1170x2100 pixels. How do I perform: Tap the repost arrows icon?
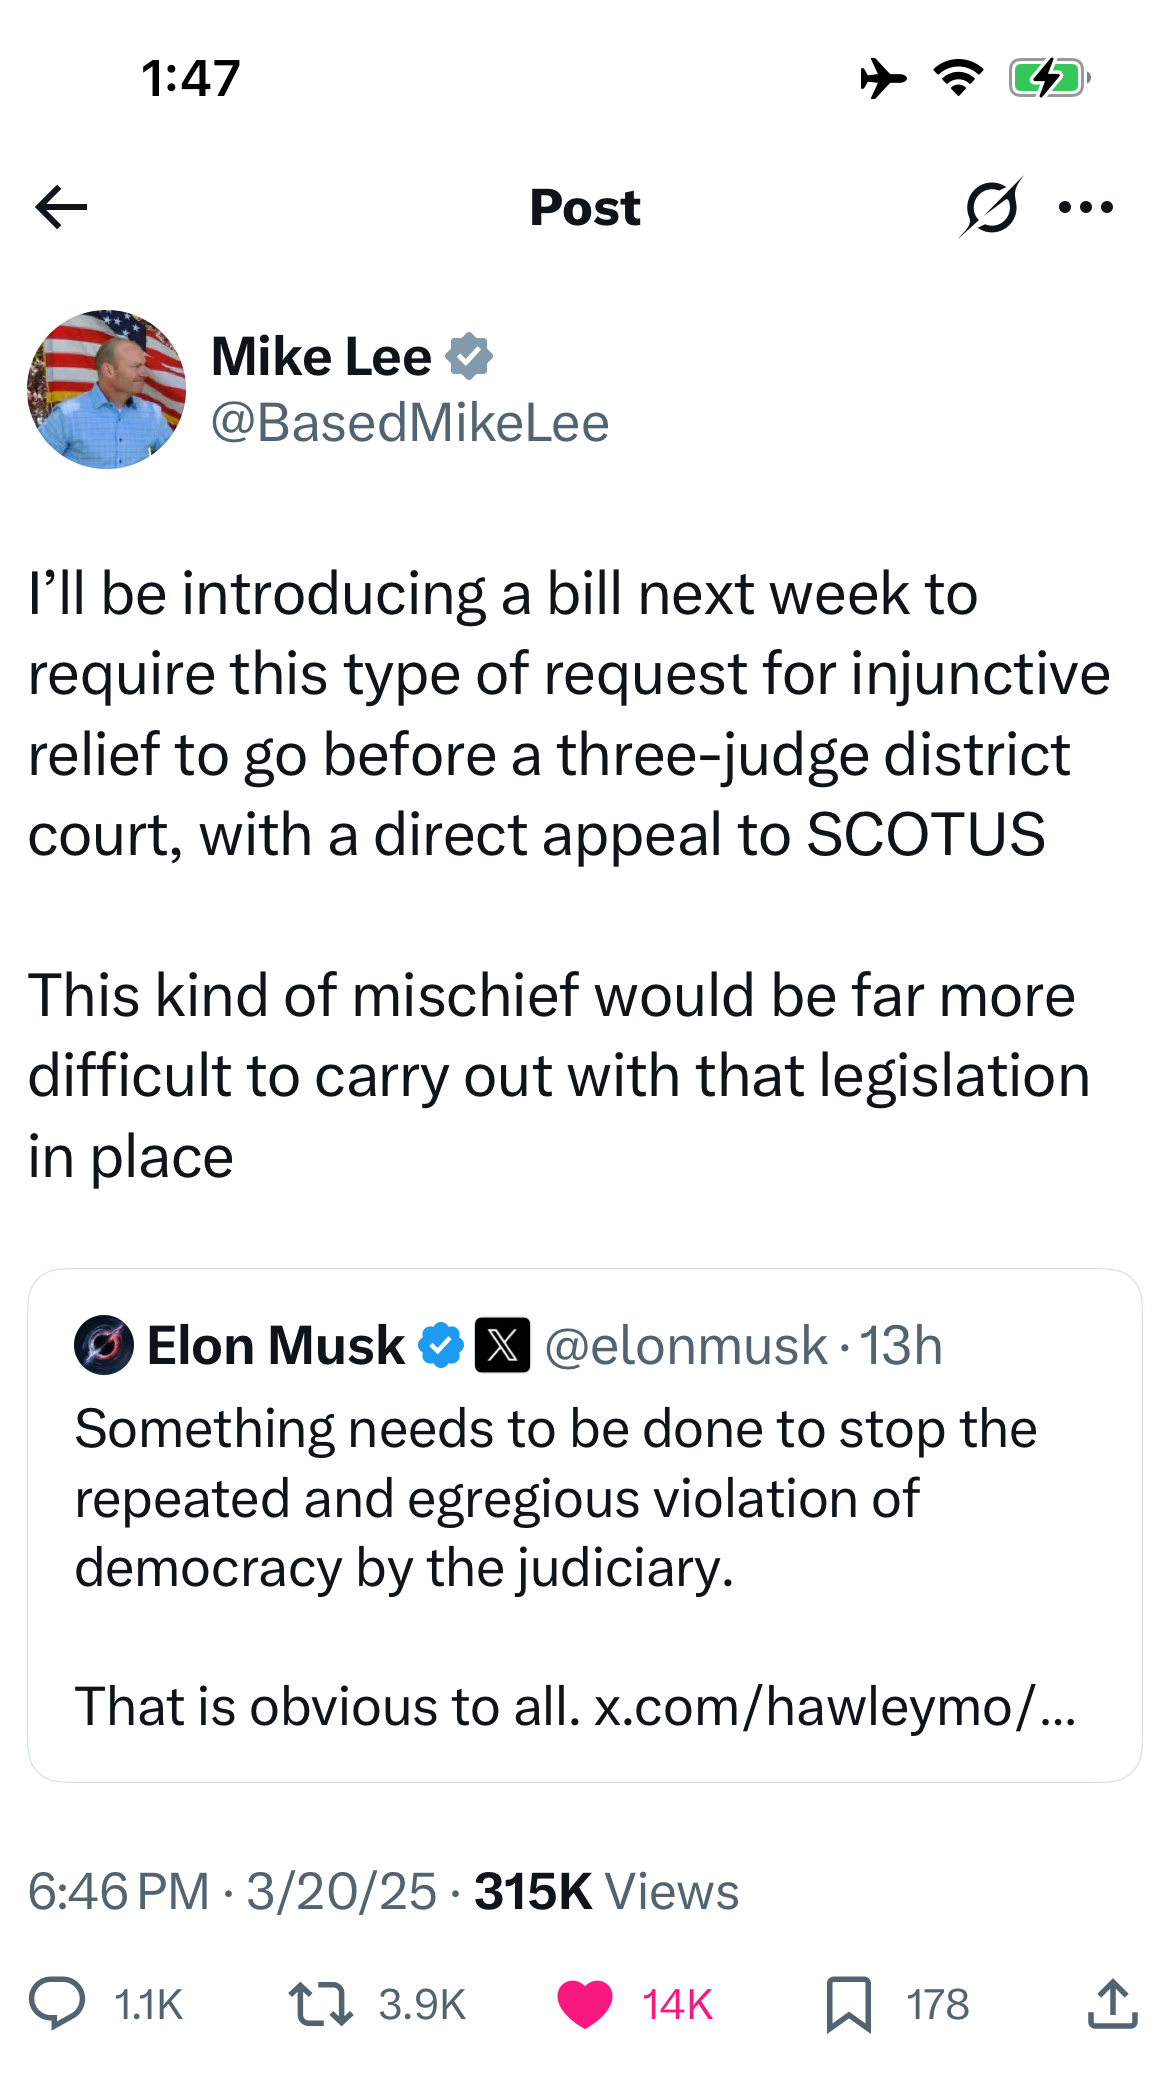click(x=320, y=2004)
